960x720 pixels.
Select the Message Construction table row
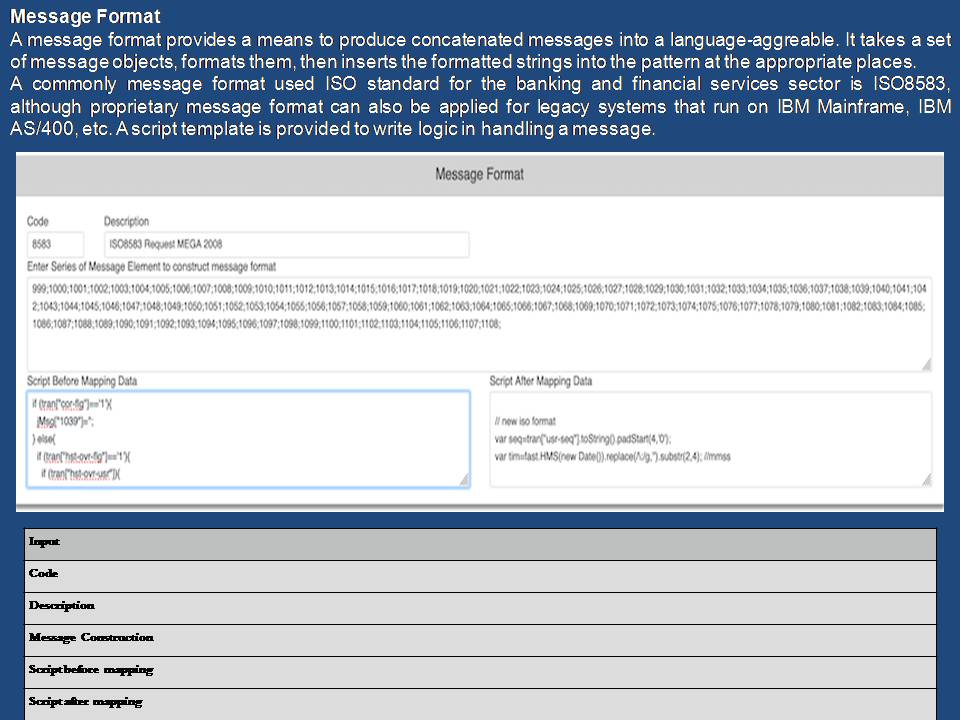[480, 639]
